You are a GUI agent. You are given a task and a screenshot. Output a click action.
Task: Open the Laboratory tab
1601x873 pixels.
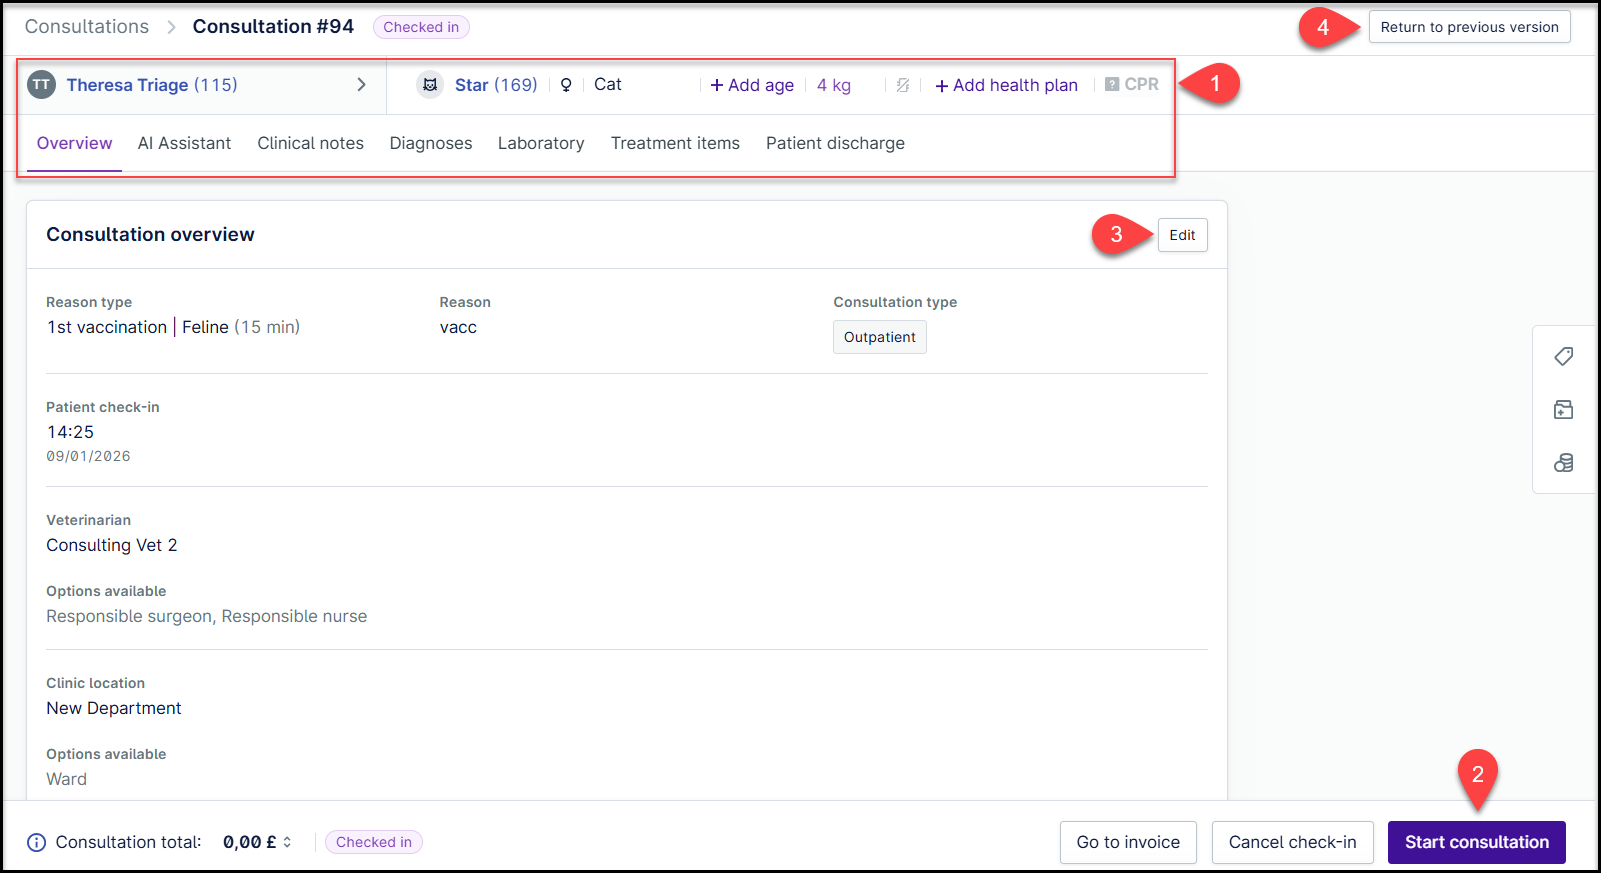pos(541,143)
